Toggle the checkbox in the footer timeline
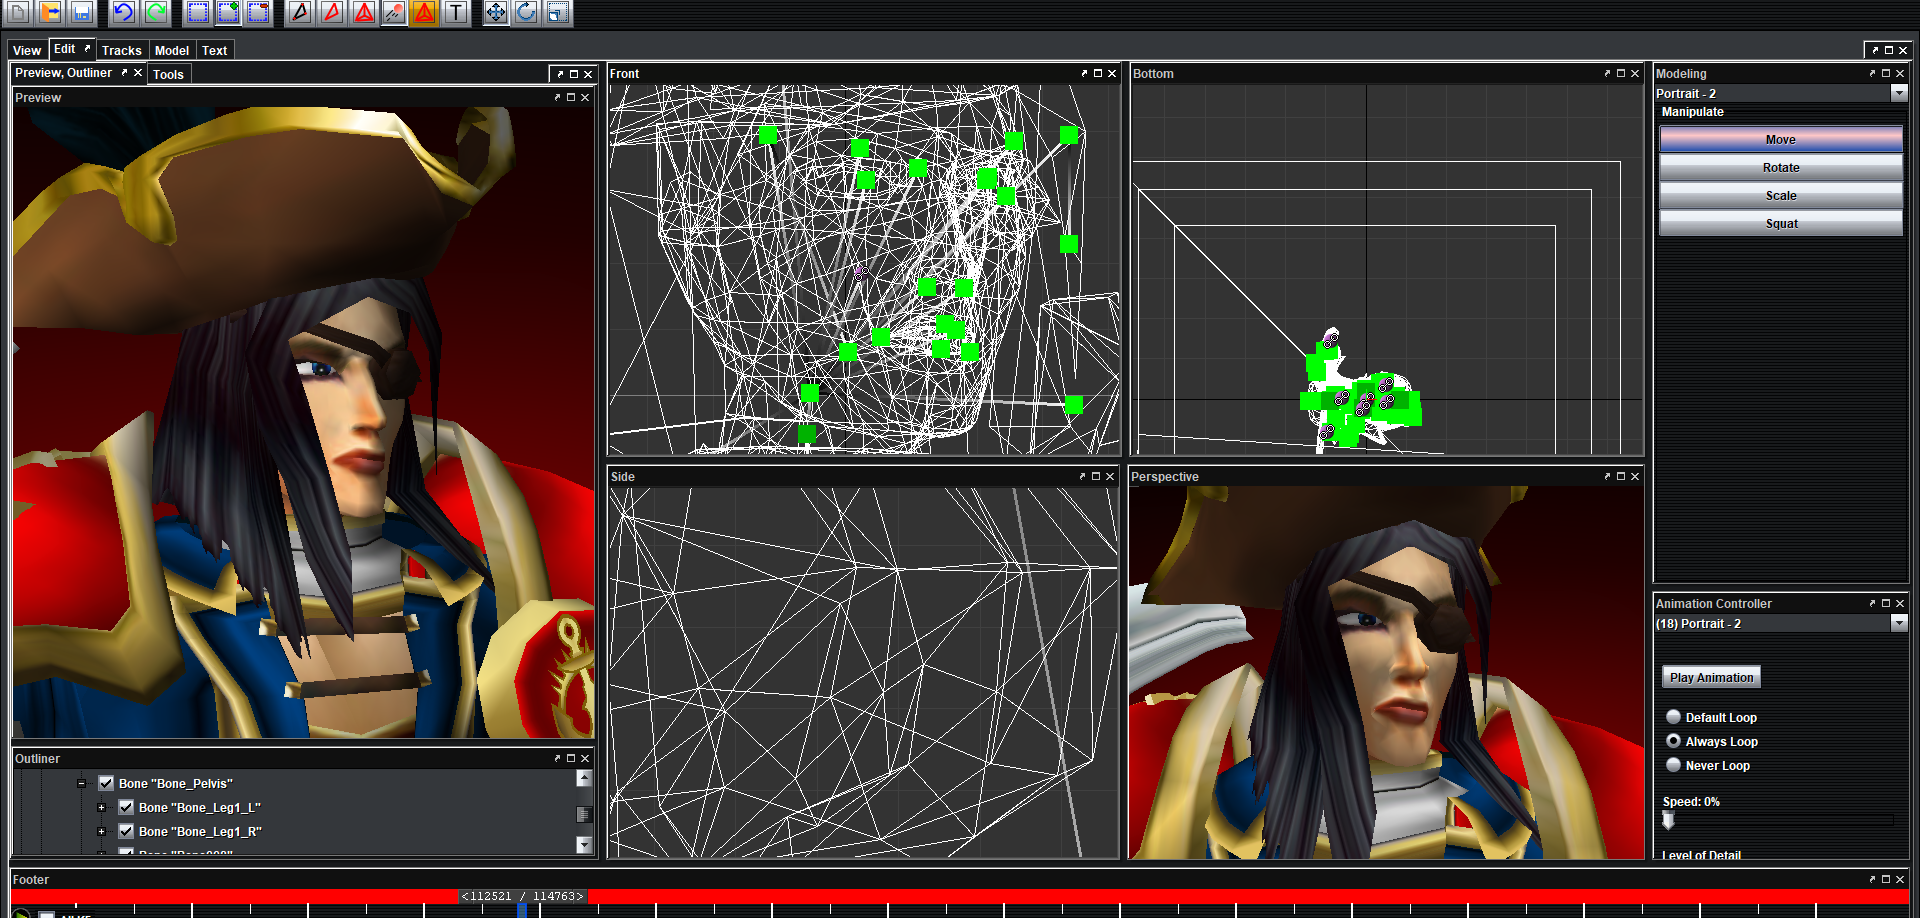Screen dimensions: 1920x918 pyautogui.click(x=47, y=914)
